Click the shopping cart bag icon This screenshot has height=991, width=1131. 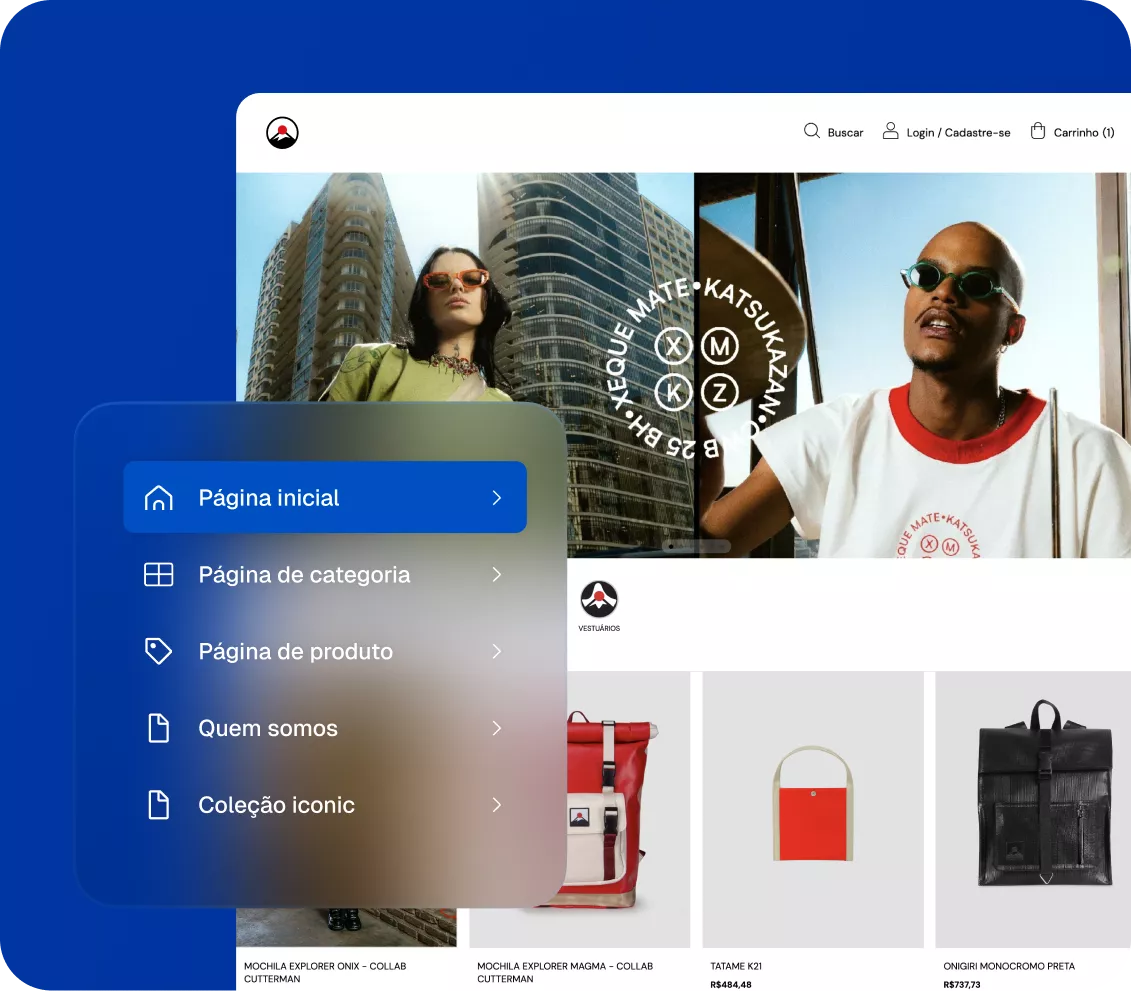1037,131
